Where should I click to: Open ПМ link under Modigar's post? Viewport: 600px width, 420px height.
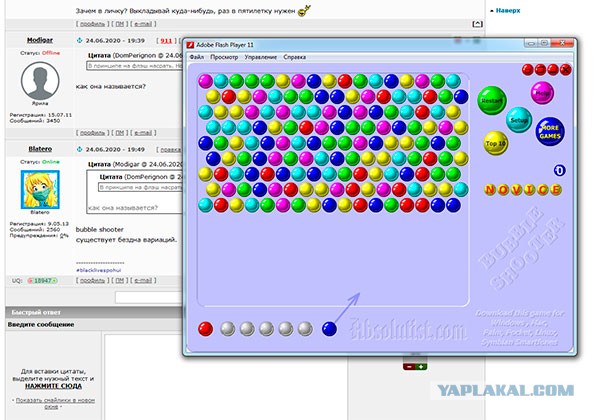tap(120, 133)
